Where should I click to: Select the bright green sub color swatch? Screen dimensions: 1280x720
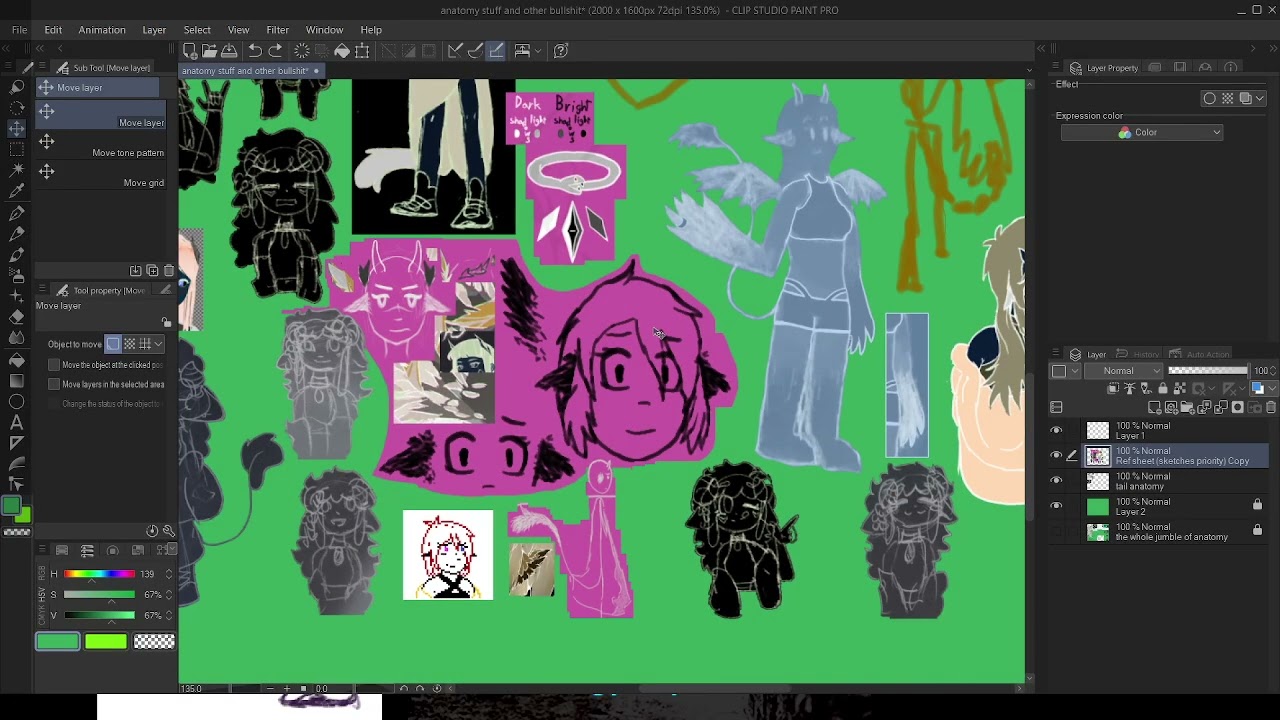(x=106, y=641)
